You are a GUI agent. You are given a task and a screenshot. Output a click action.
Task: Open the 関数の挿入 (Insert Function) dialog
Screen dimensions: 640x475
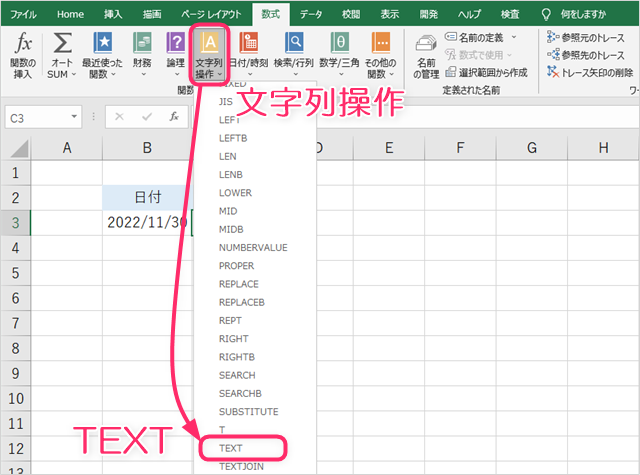coord(23,55)
